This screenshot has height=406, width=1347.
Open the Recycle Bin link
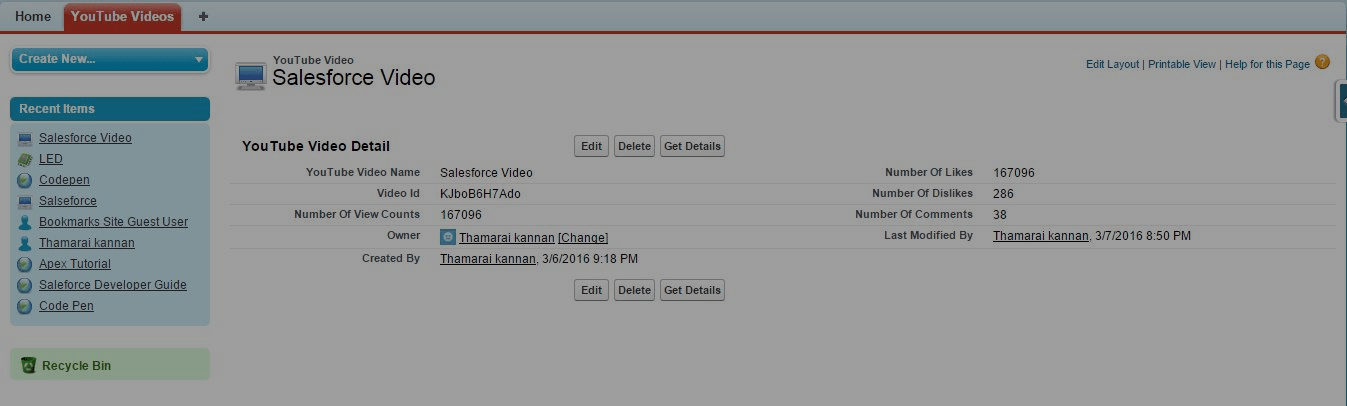tap(76, 366)
